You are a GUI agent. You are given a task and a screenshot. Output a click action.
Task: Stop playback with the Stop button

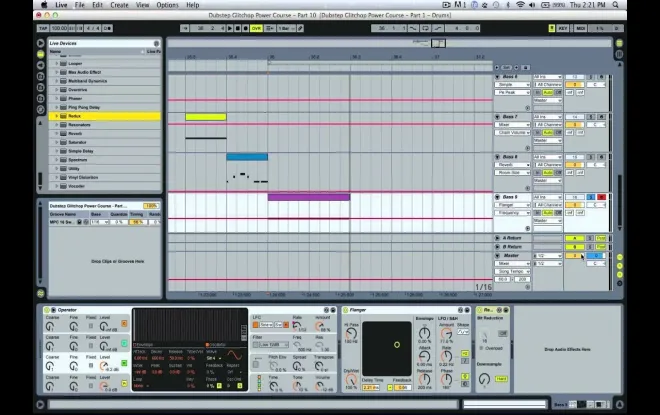point(238,28)
